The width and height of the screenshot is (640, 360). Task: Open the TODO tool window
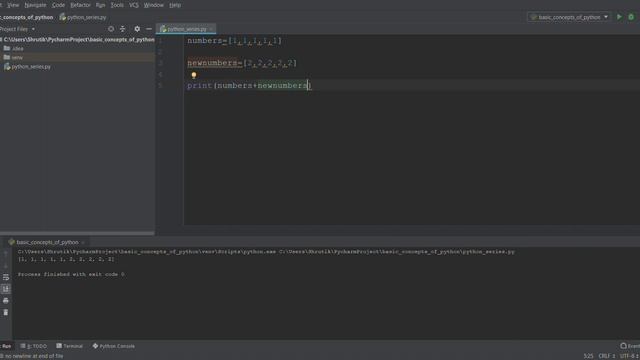click(33, 346)
